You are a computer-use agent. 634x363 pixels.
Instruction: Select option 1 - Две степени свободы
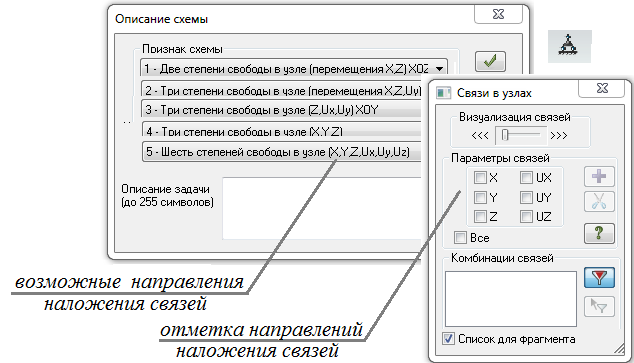294,68
